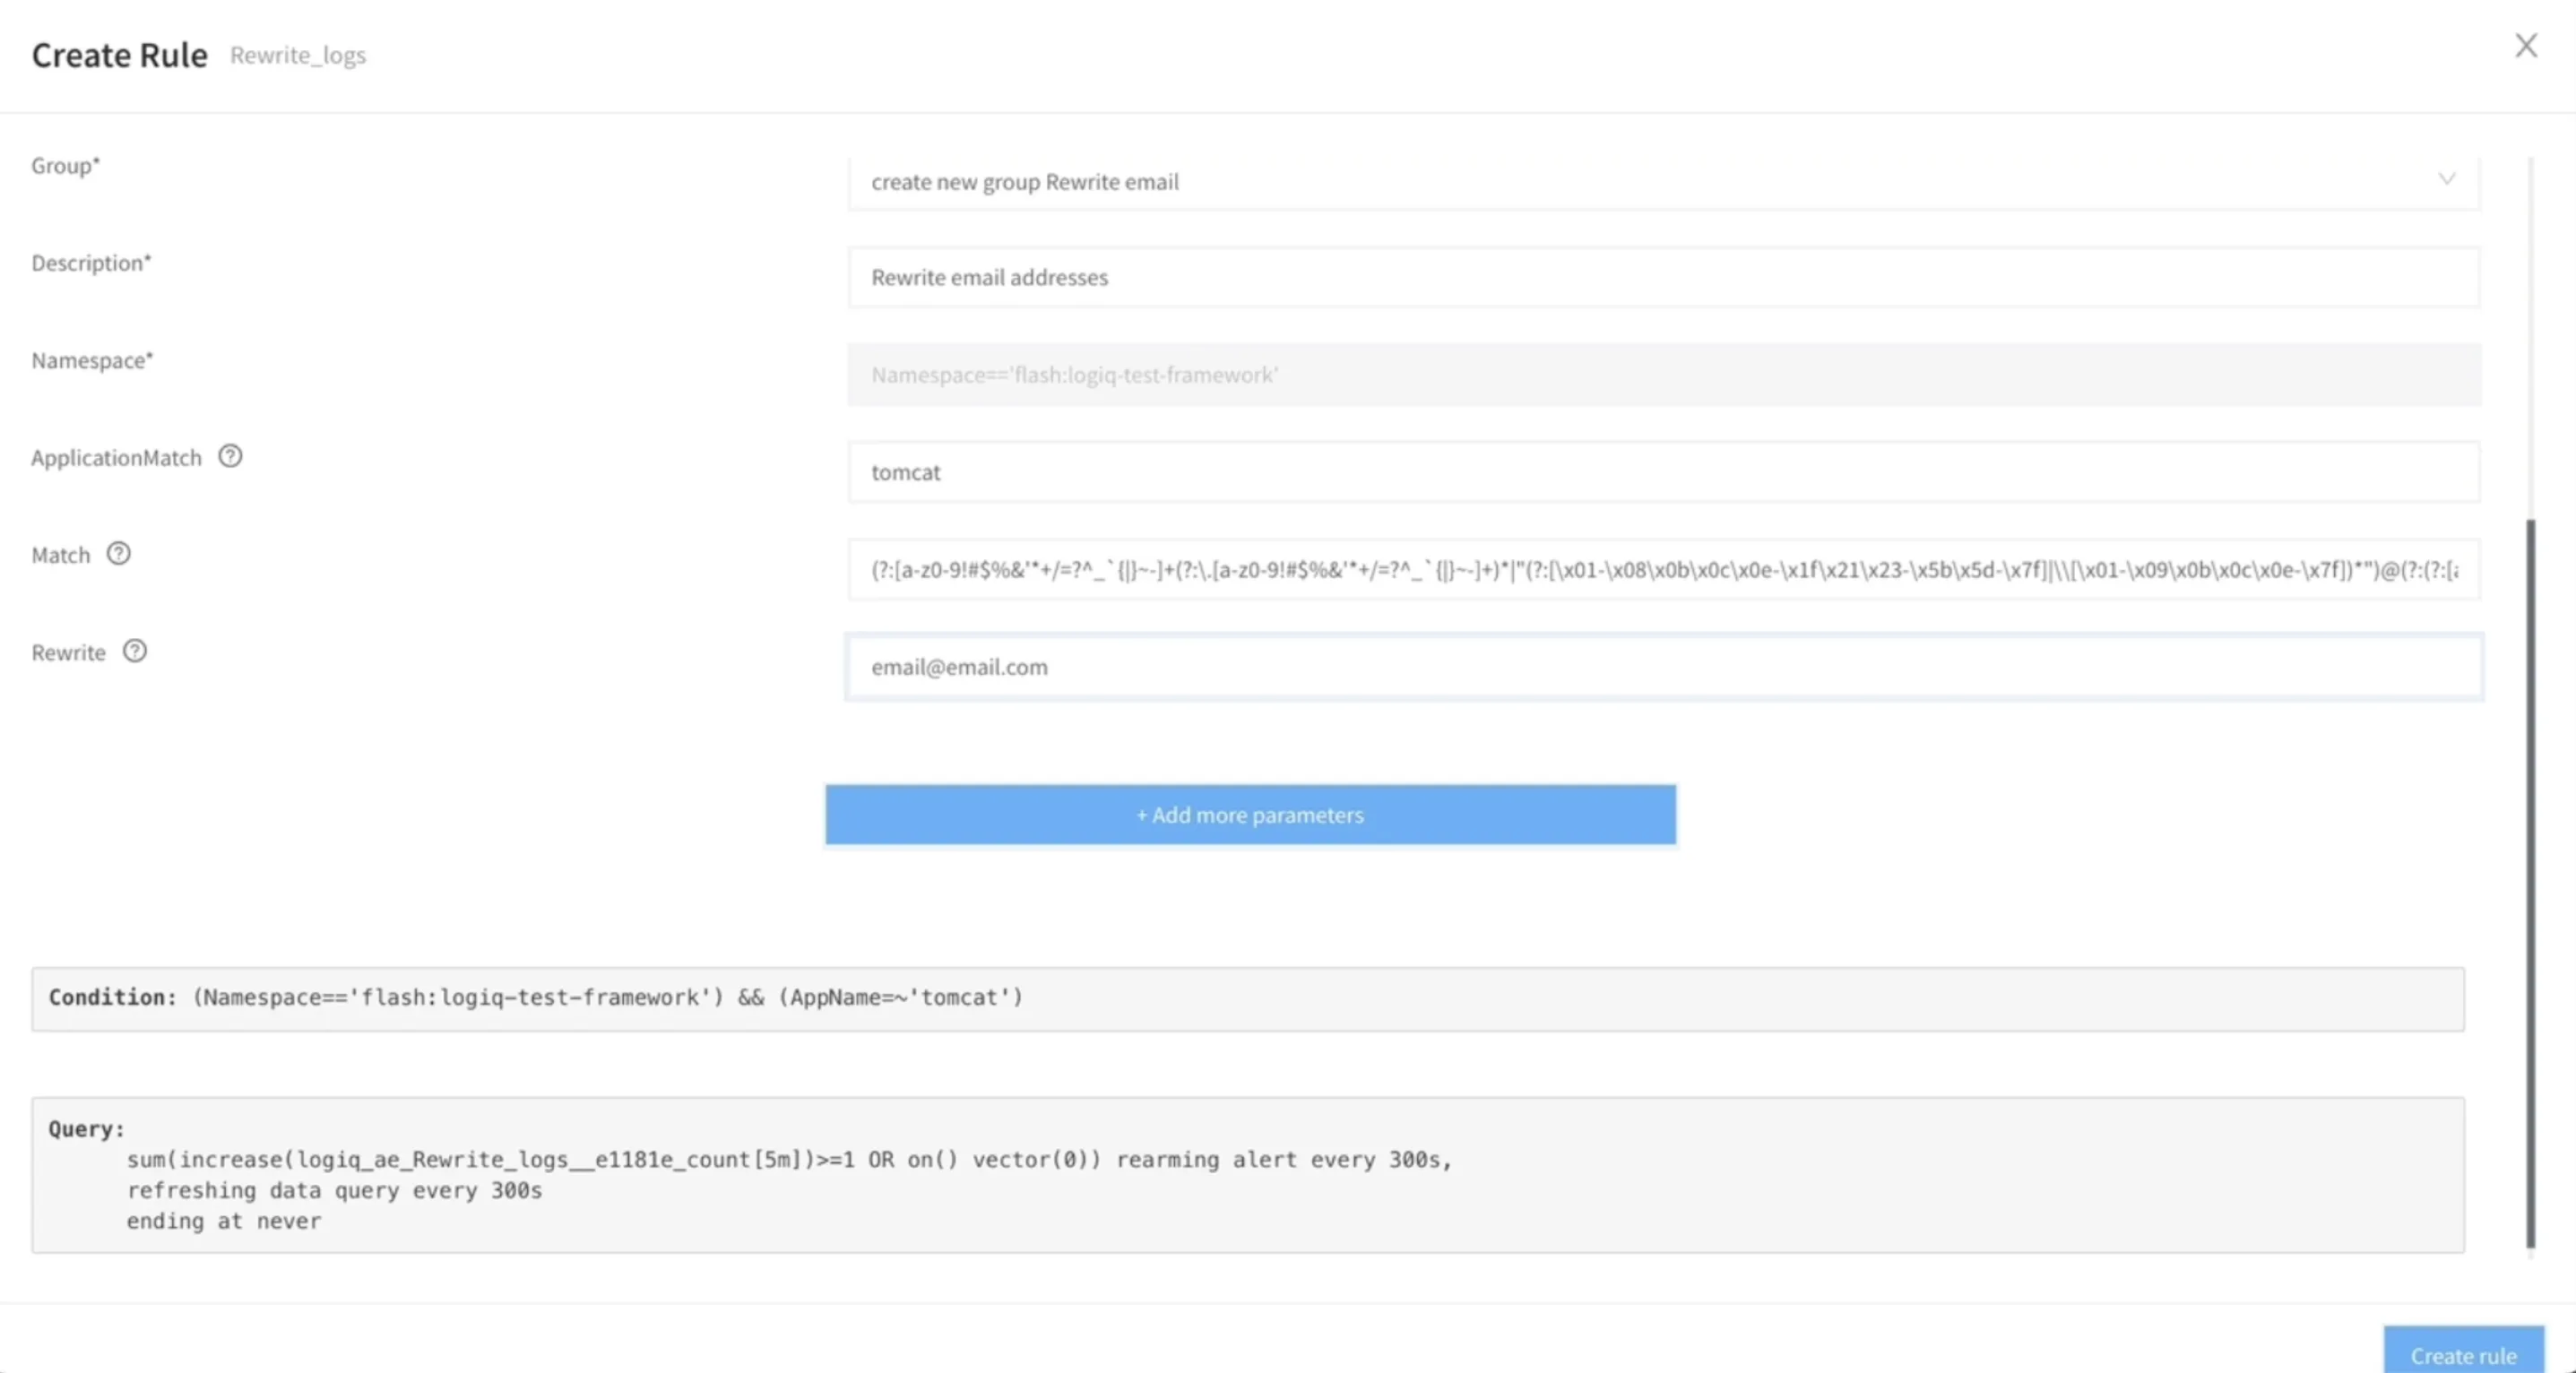Click the dialog's vertical scrollbar thumb
The image size is (2576, 1373).
2531,884
